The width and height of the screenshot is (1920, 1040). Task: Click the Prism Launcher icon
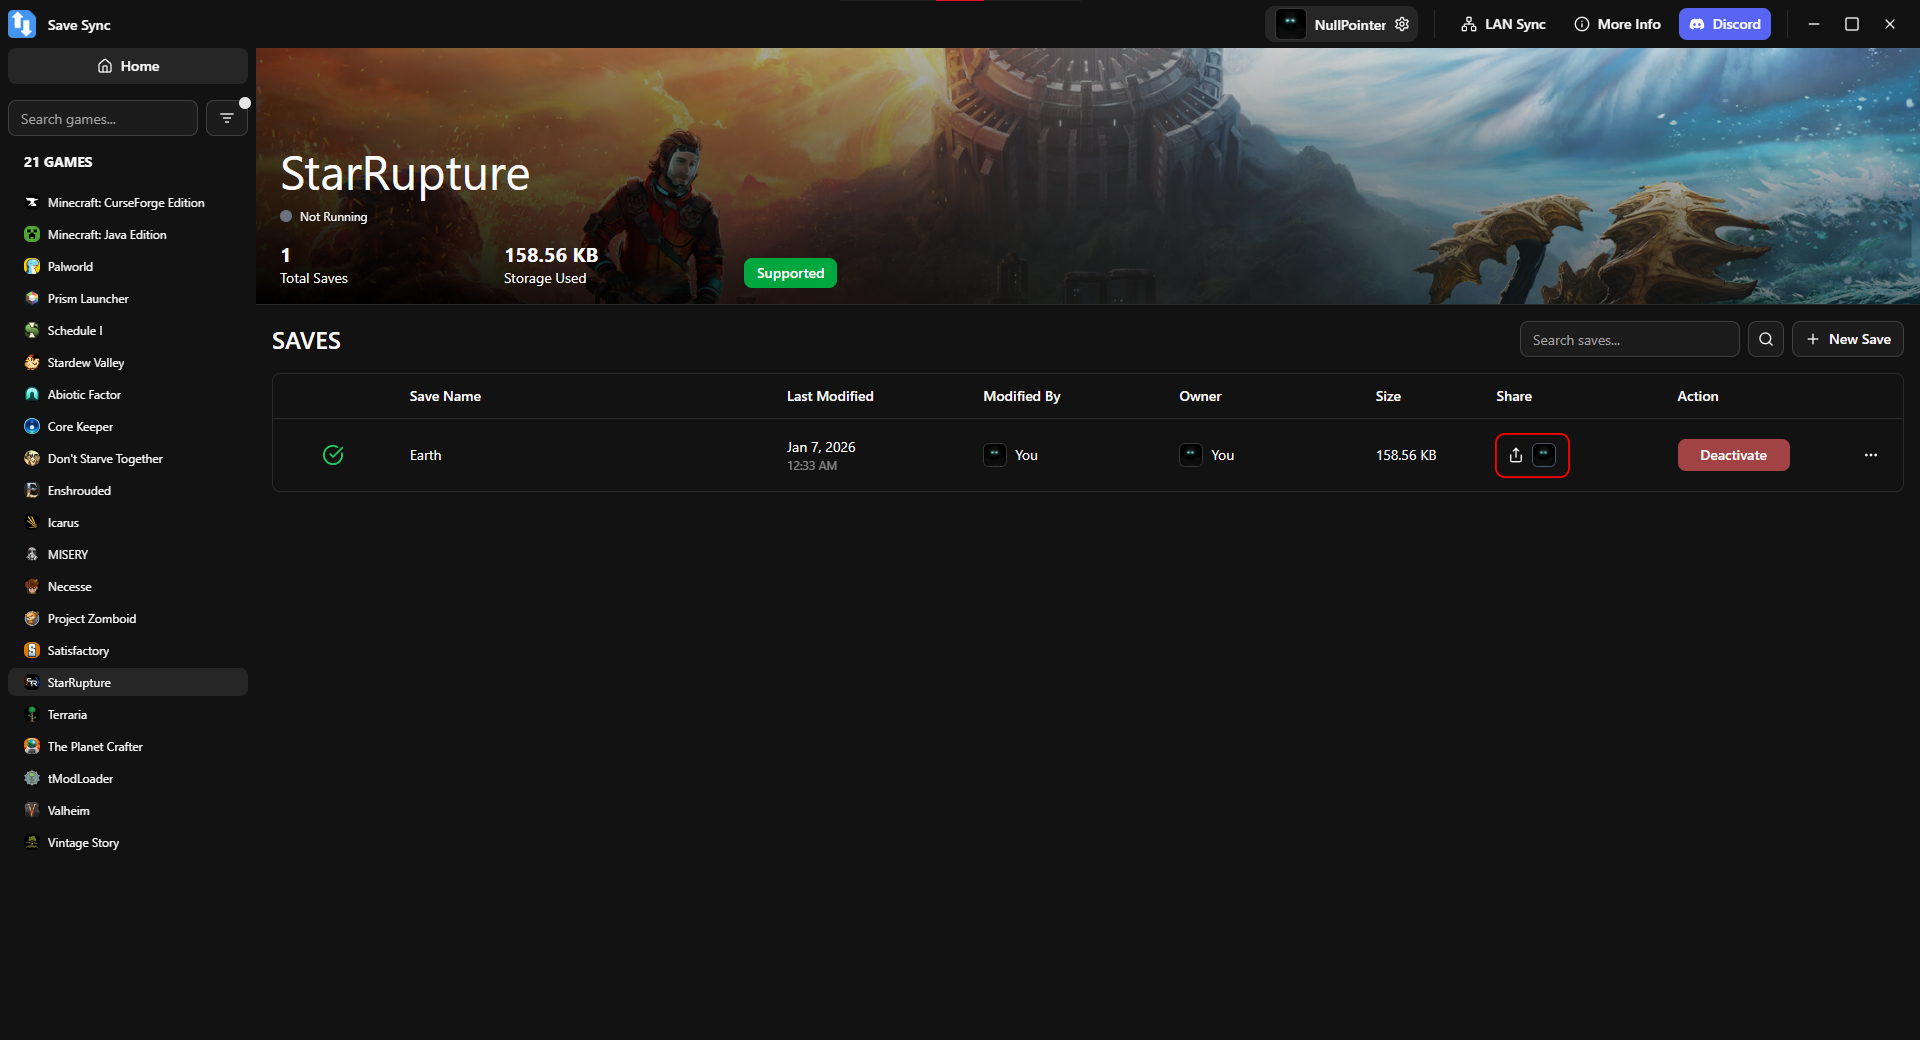(x=32, y=298)
